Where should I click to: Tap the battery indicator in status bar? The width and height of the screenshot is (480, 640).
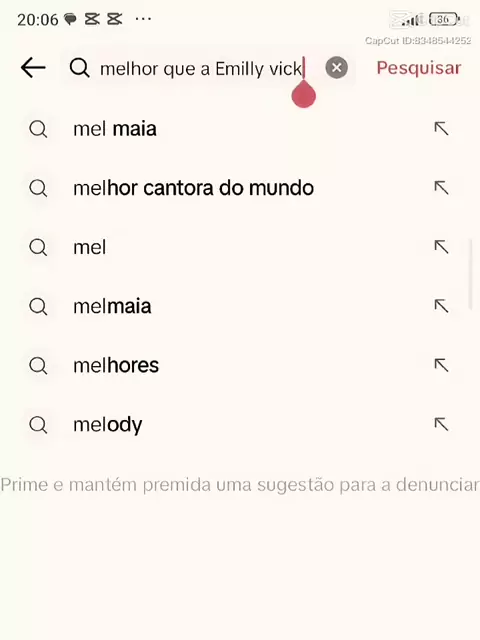pos(444,19)
